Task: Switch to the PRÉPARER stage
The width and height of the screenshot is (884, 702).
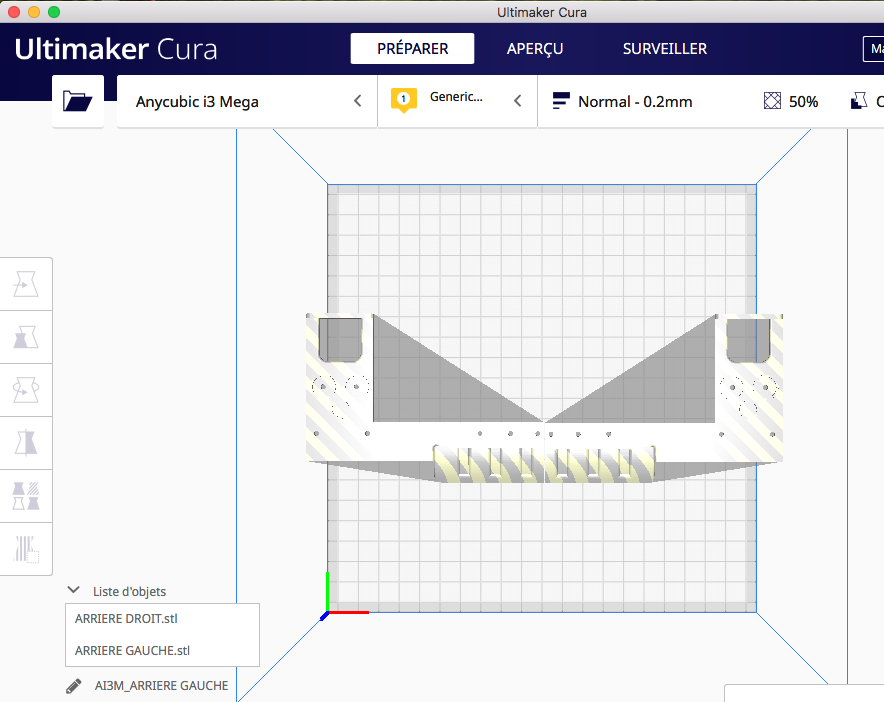Action: click(x=412, y=48)
